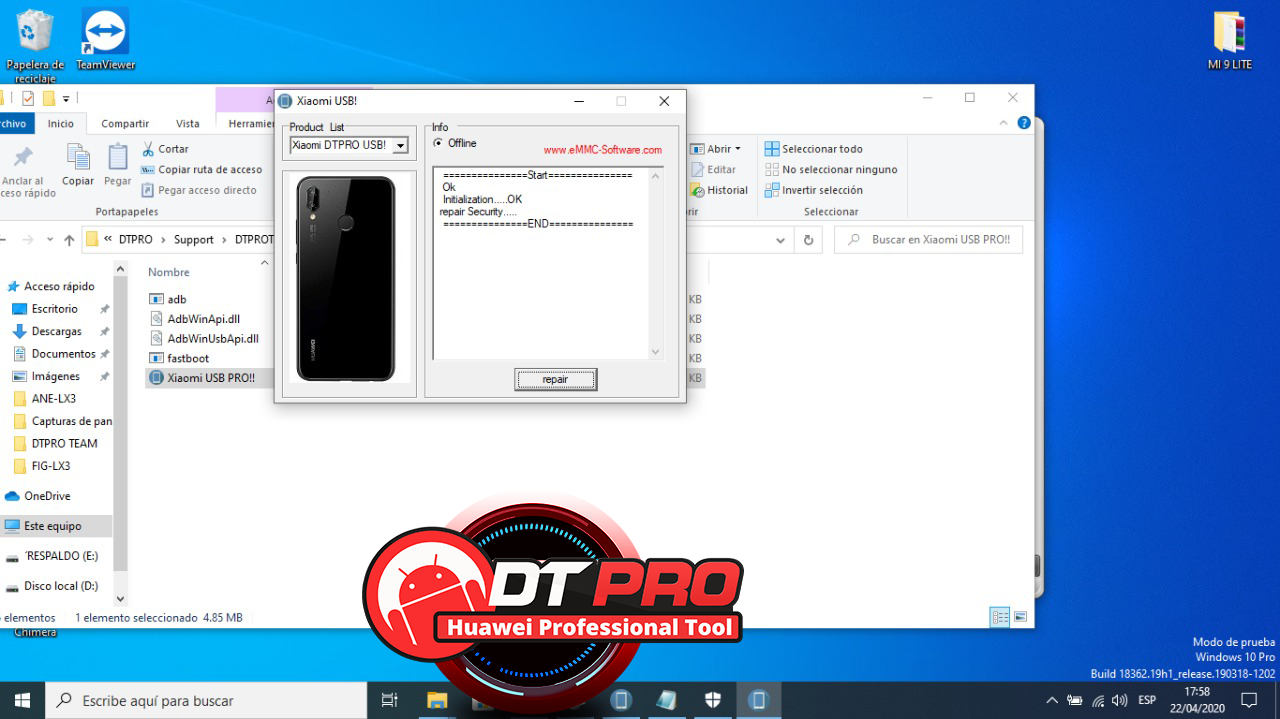Click Editar in the Explorer ribbon

tap(713, 170)
